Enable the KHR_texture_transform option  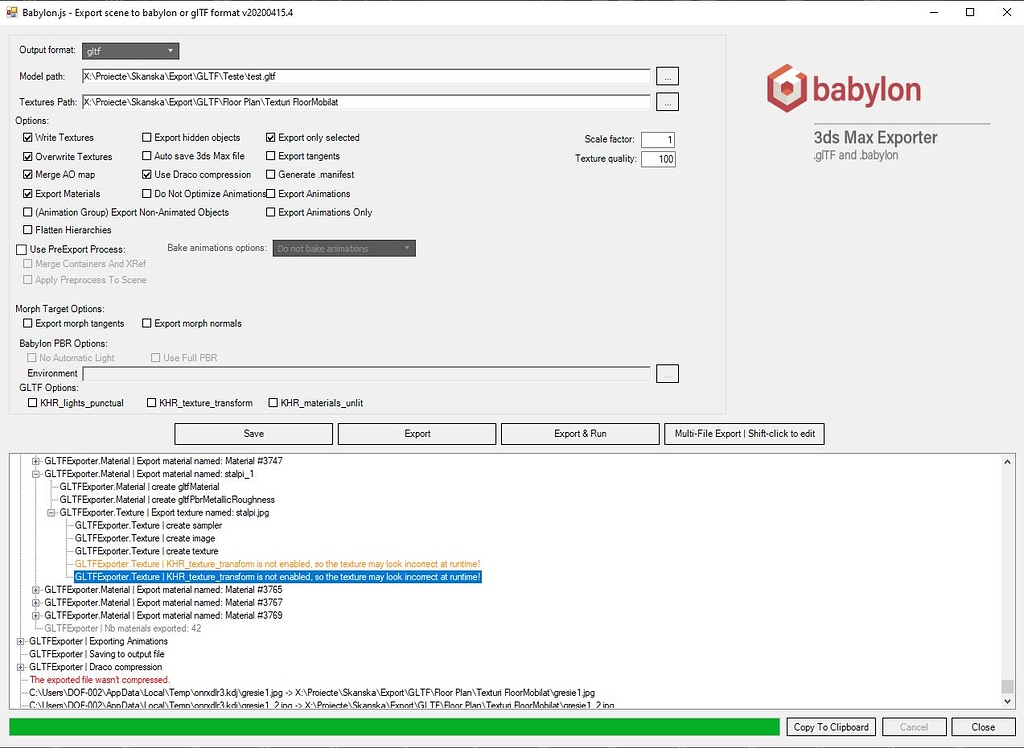(x=151, y=403)
